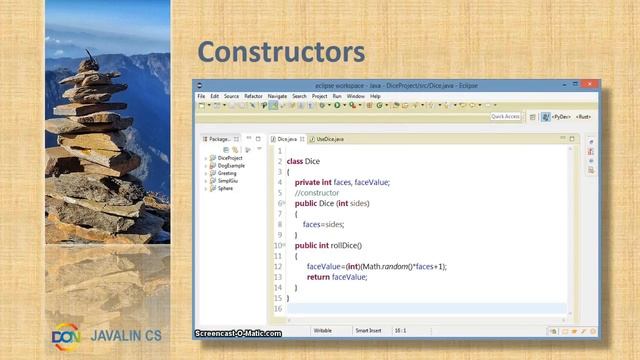Screen dimensions: 640x360
Task: Close the Dice.java tab
Action: 302,139
